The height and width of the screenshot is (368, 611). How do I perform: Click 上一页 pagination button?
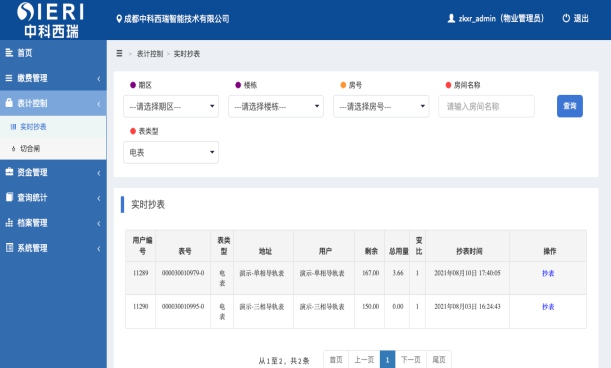364,359
